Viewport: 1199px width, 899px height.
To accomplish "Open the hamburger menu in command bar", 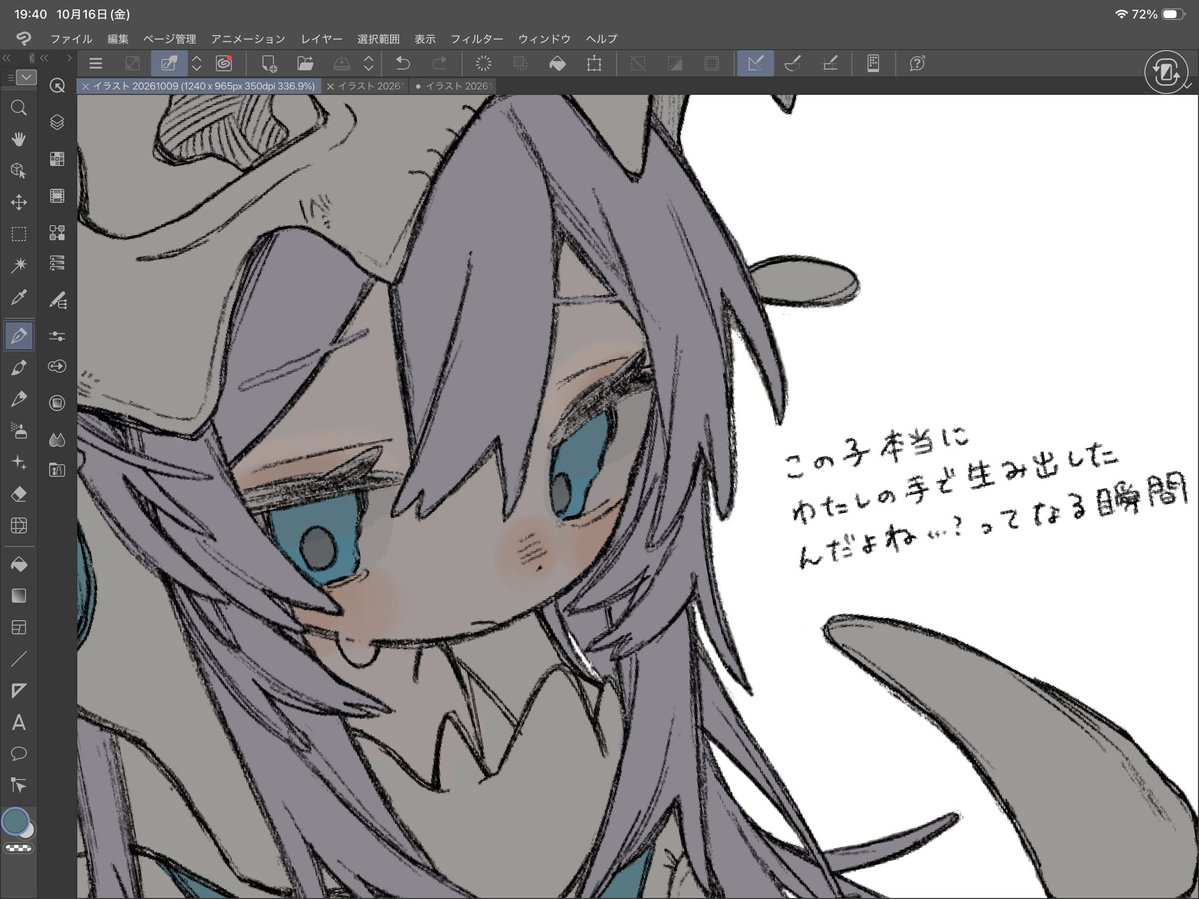I will tap(96, 63).
